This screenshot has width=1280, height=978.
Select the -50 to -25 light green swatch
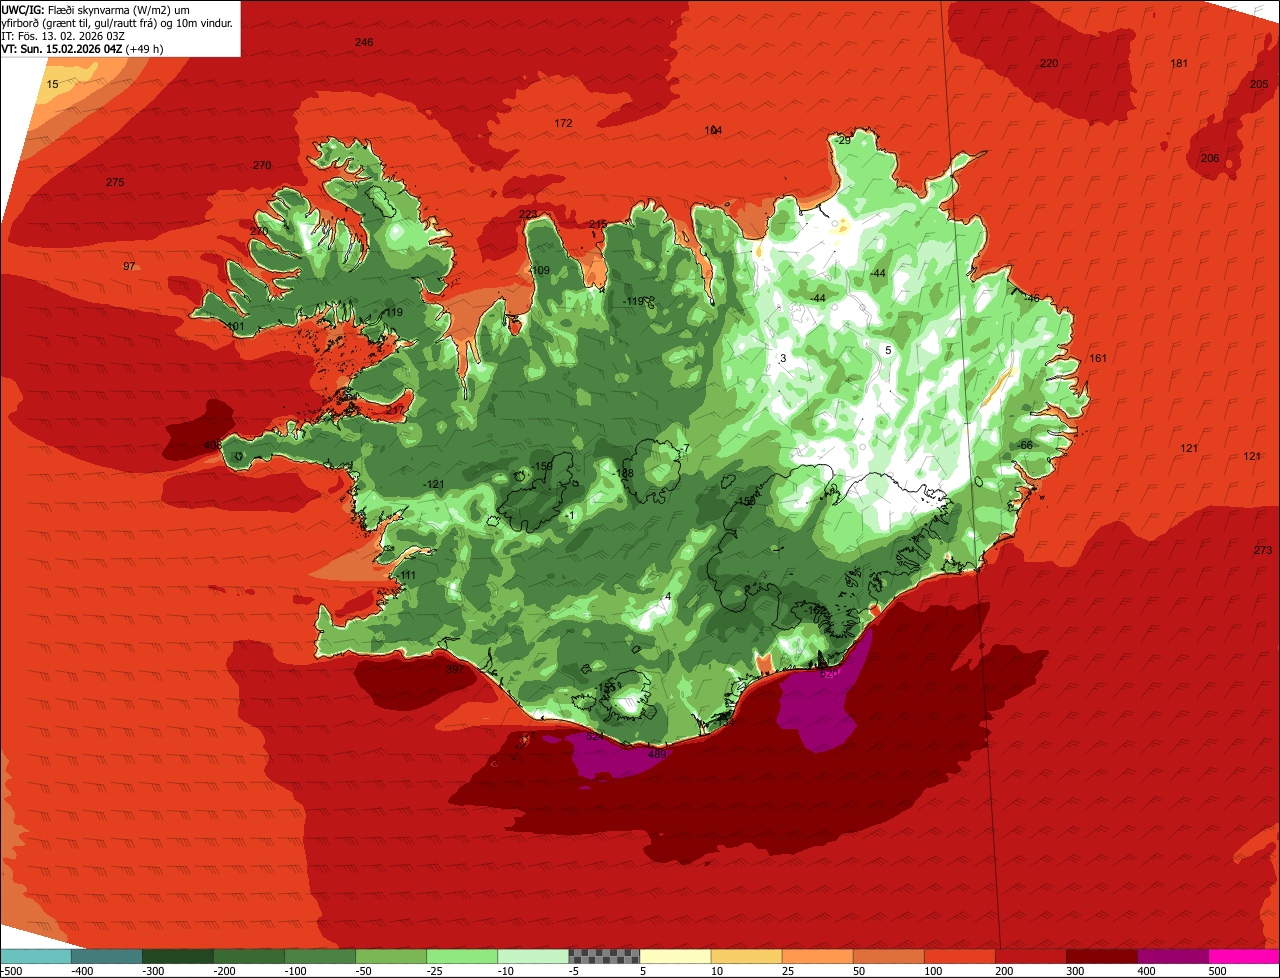pyautogui.click(x=391, y=956)
